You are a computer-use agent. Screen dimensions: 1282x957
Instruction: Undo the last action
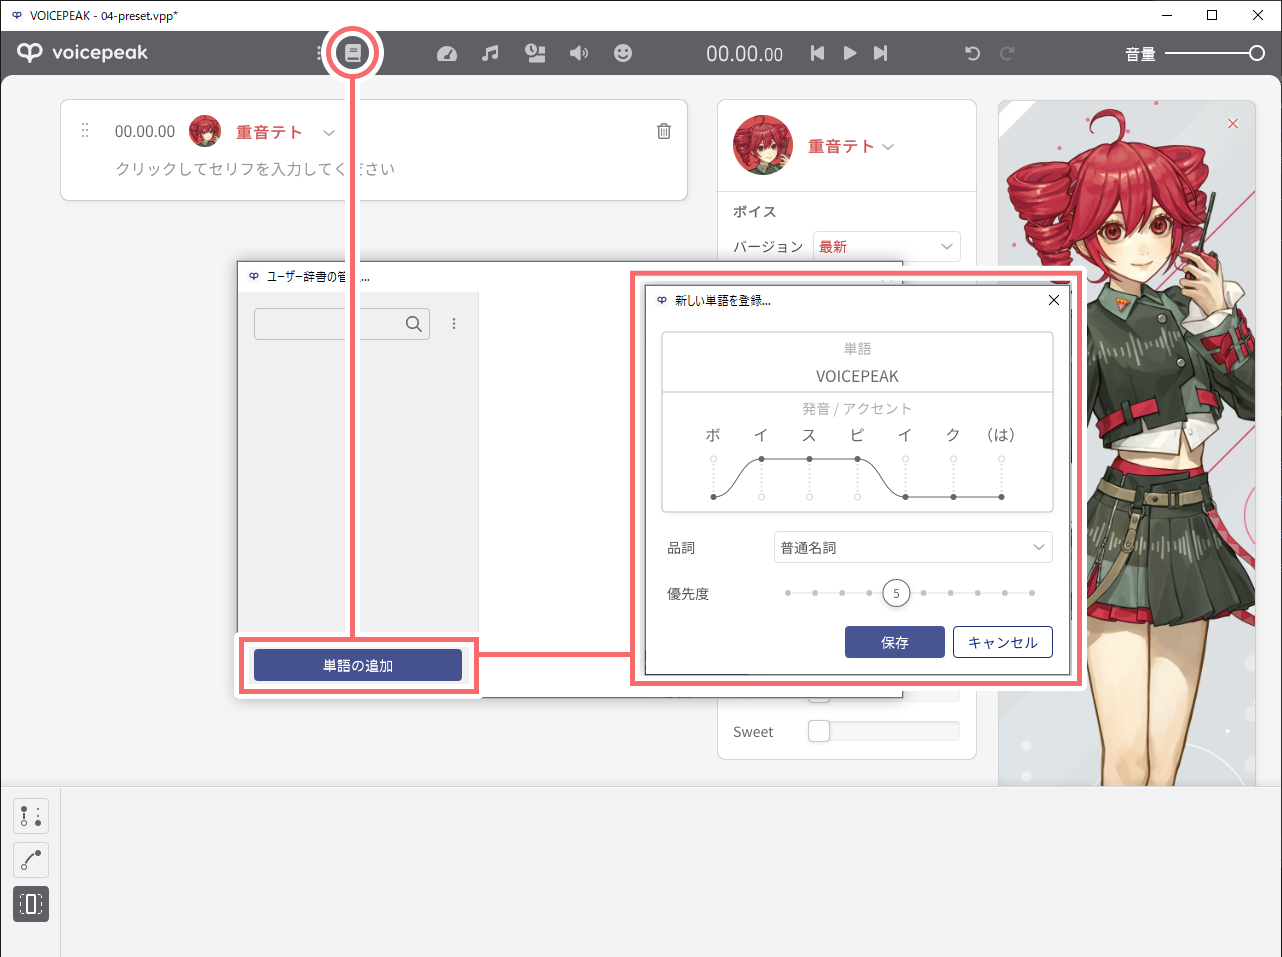coord(972,53)
